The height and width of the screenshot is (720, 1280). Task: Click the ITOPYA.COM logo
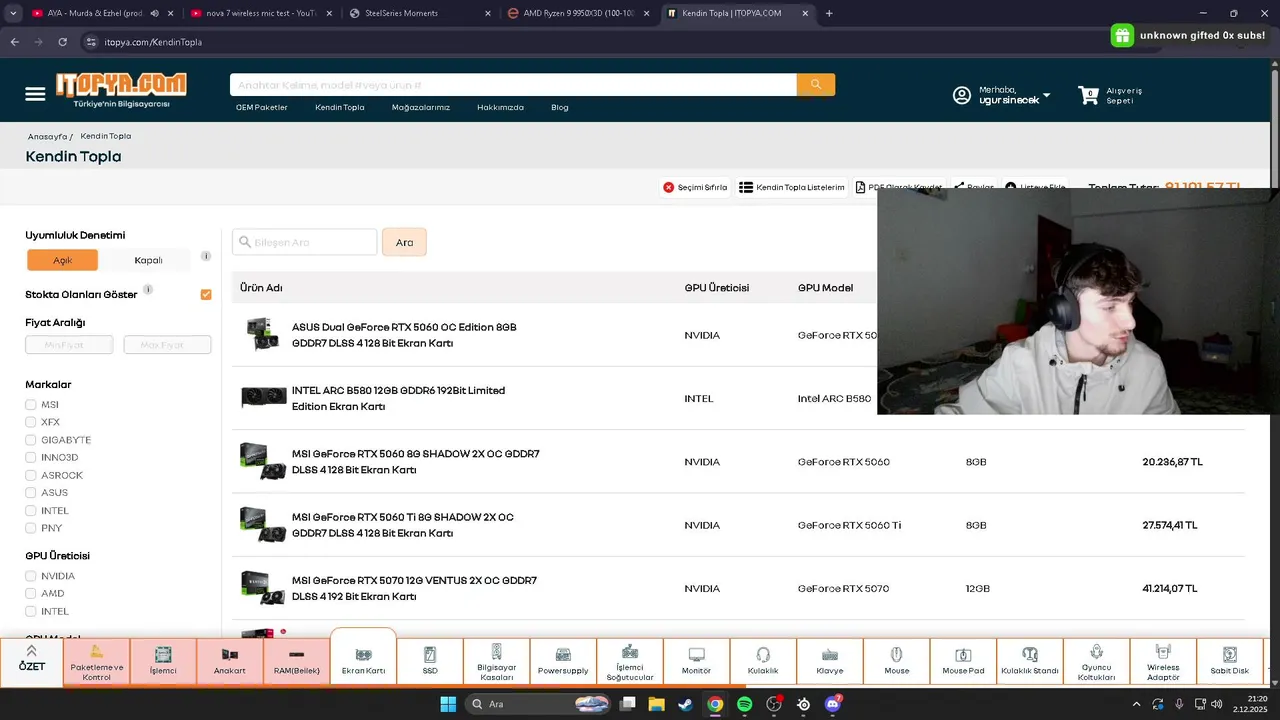coord(120,89)
